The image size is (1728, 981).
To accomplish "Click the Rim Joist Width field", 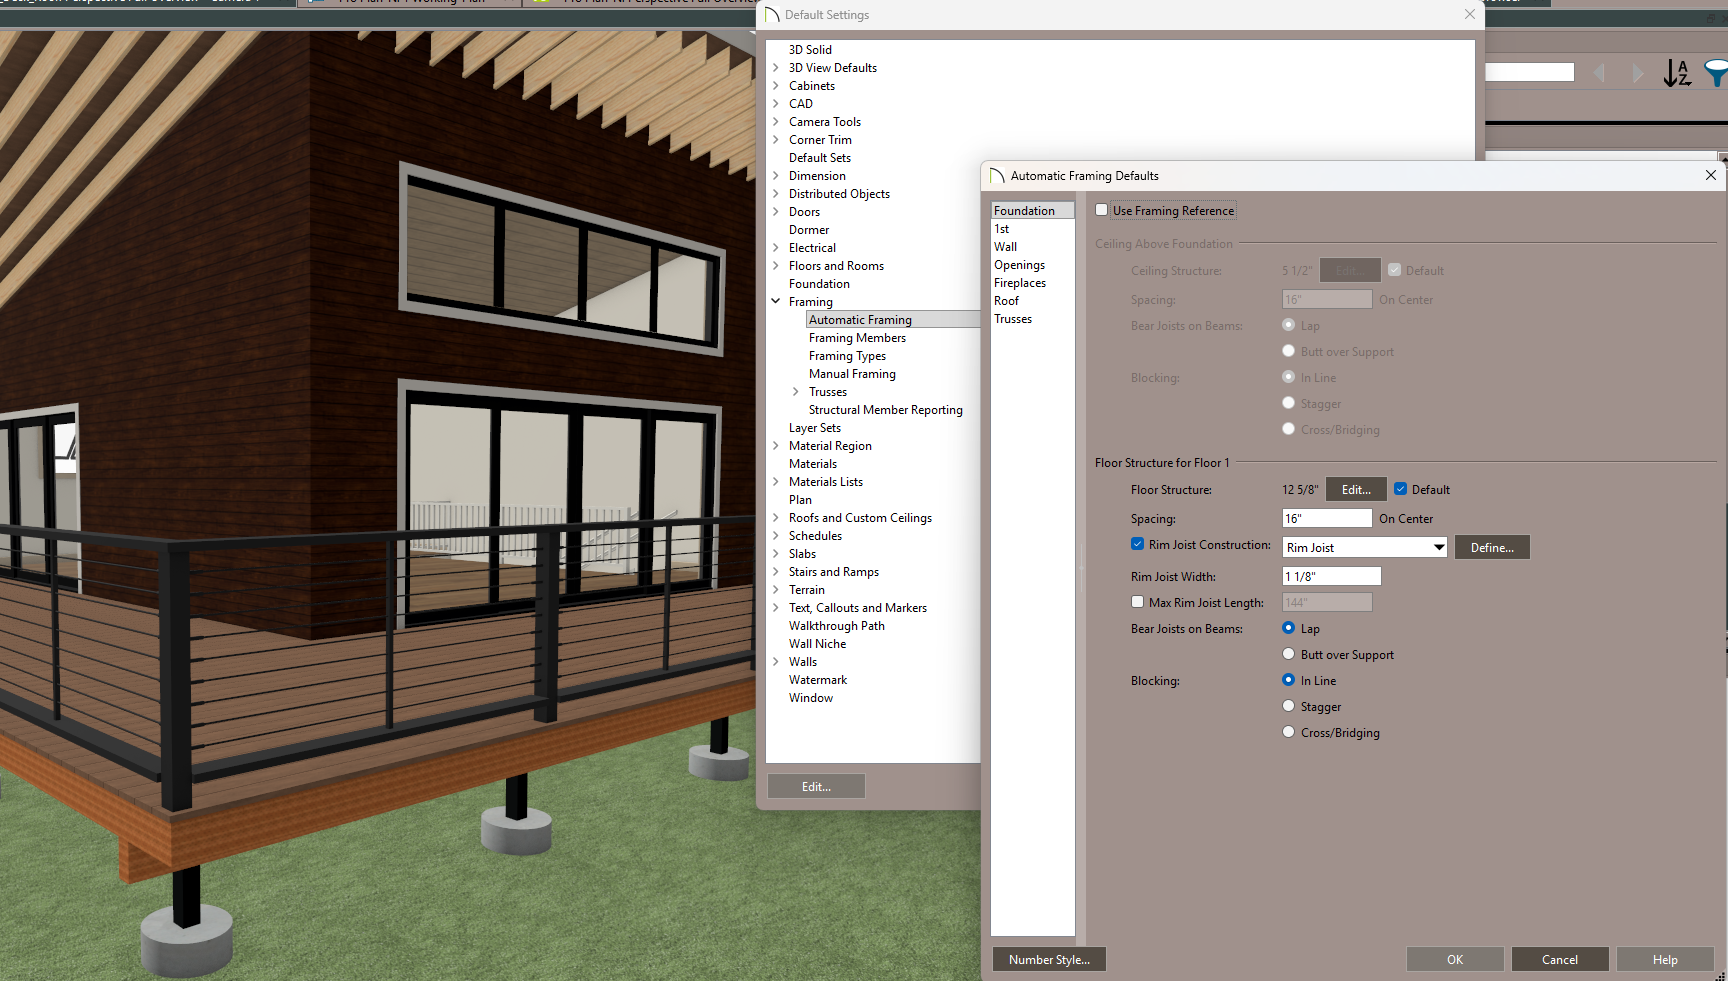I will tap(1331, 576).
